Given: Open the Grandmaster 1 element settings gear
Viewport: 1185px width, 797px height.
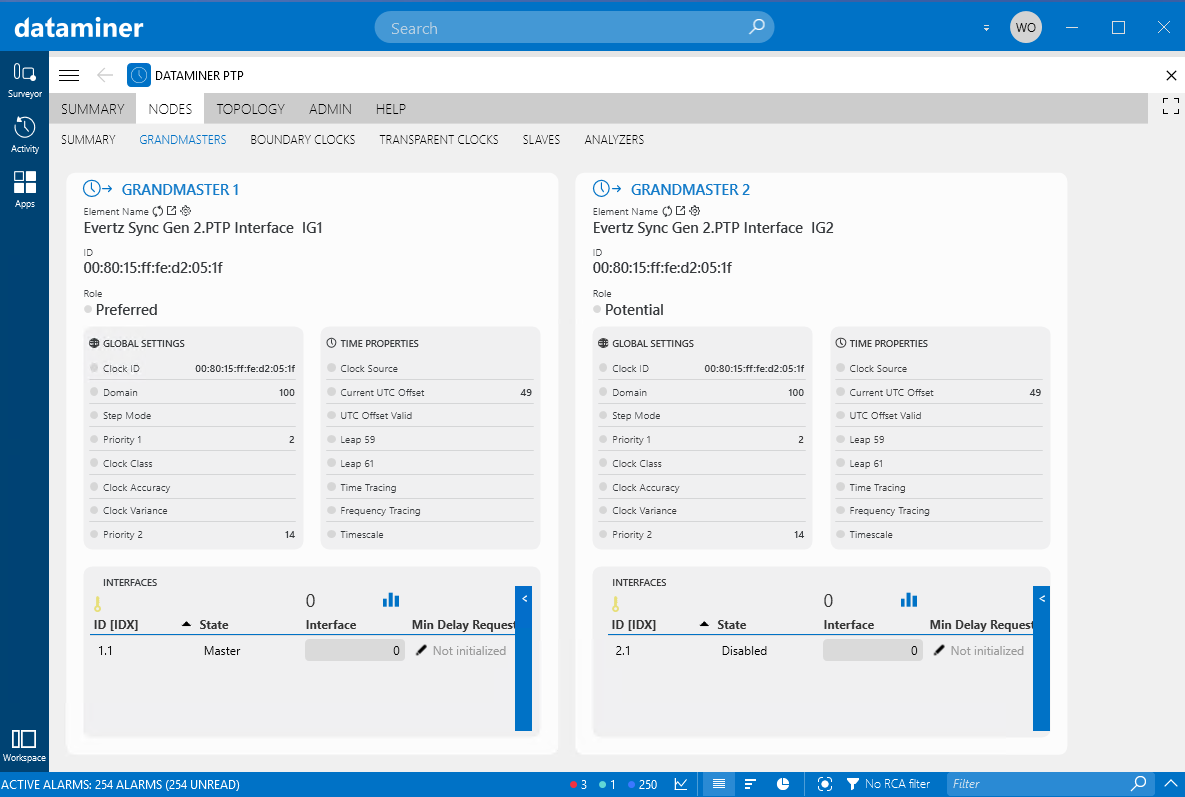Looking at the screenshot, I should pyautogui.click(x=186, y=211).
